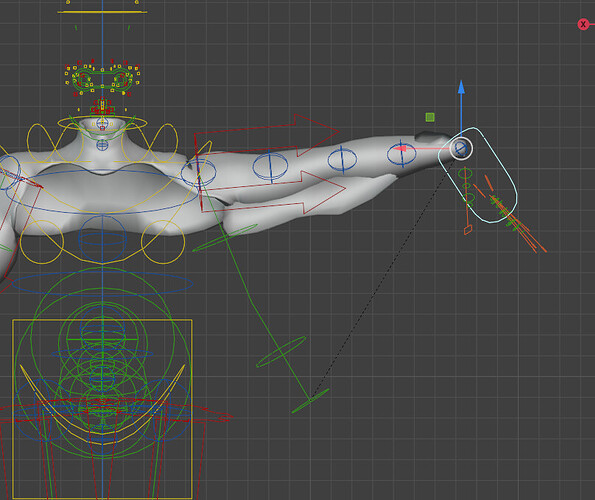The width and height of the screenshot is (595, 500).
Task: Grab the red X-axis move arrow
Action: point(400,149)
